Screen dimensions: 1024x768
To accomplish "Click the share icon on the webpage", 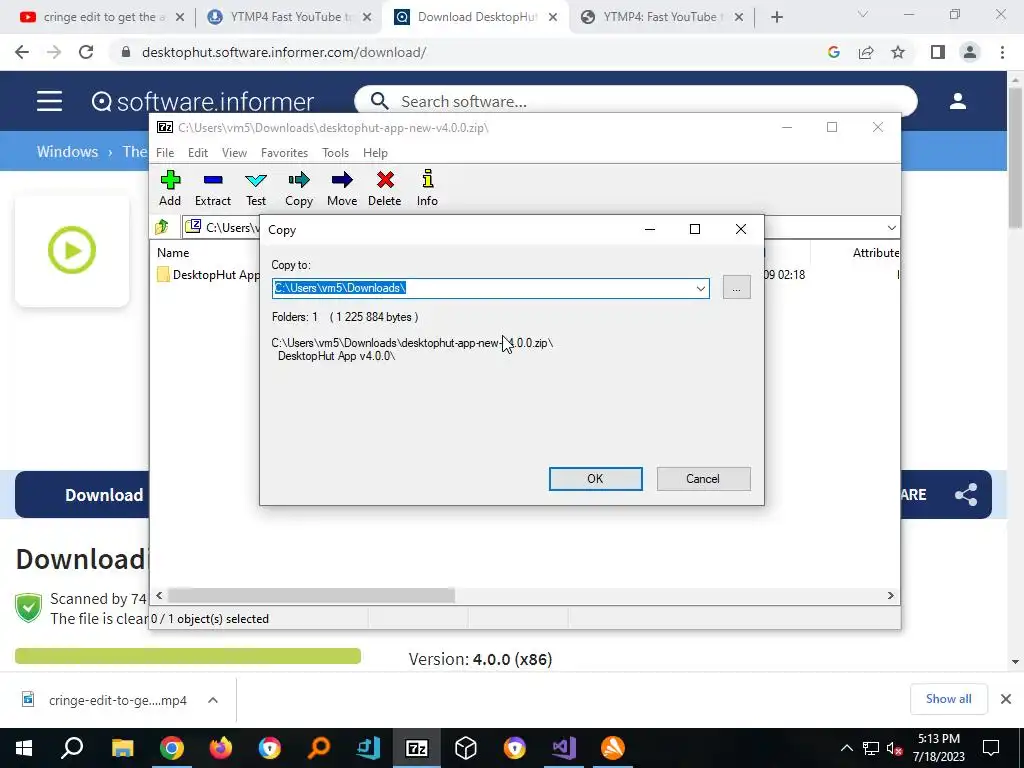I will 966,494.
